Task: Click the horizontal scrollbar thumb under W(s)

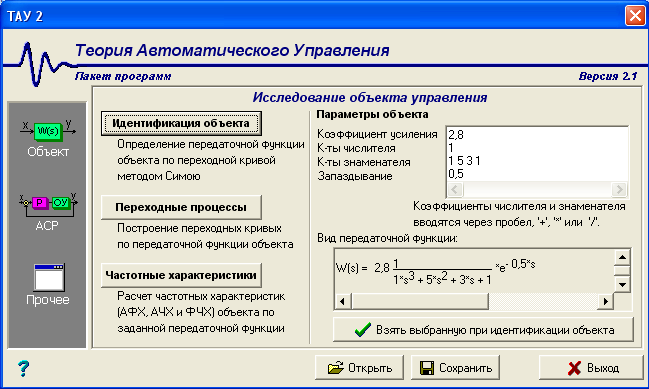Action: [420, 301]
